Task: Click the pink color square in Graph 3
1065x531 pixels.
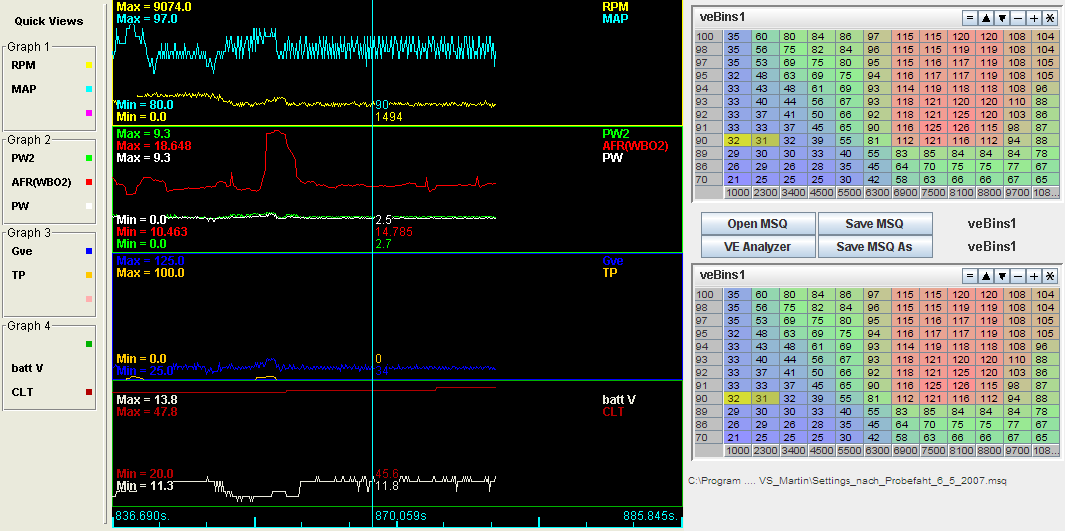Action: (89, 299)
